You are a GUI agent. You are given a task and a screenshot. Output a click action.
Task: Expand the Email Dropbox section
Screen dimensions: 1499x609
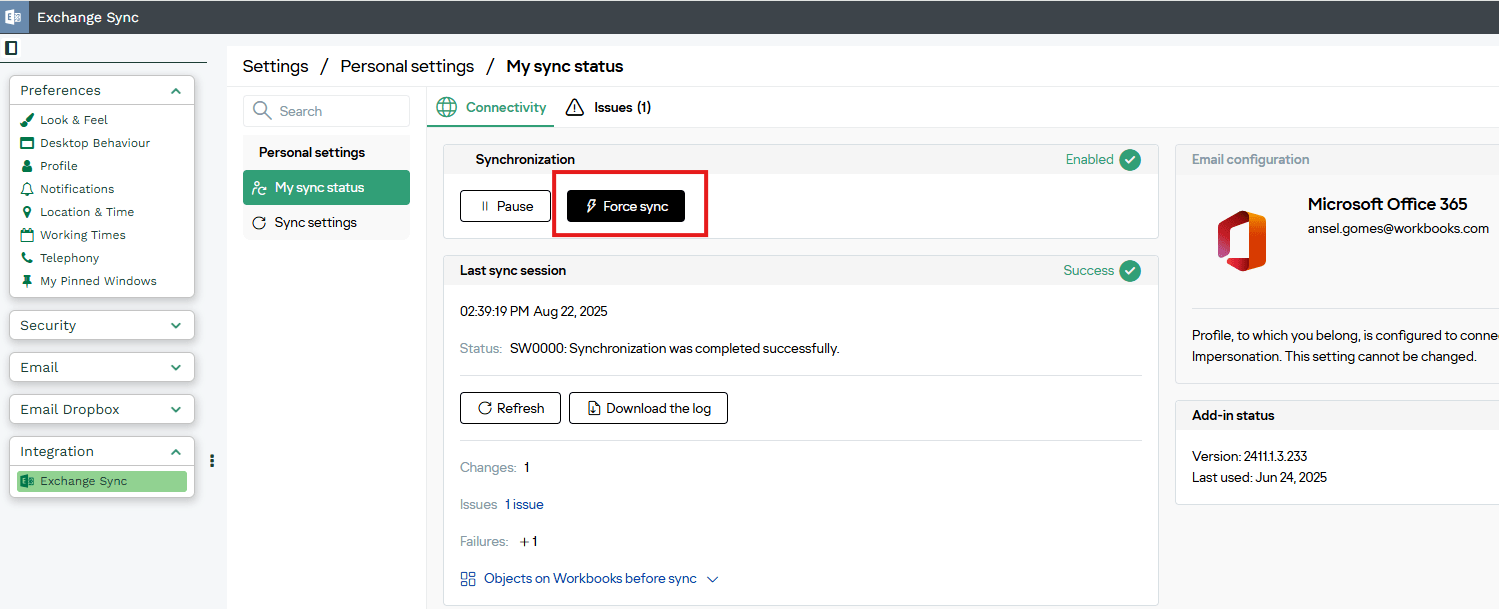[176, 410]
